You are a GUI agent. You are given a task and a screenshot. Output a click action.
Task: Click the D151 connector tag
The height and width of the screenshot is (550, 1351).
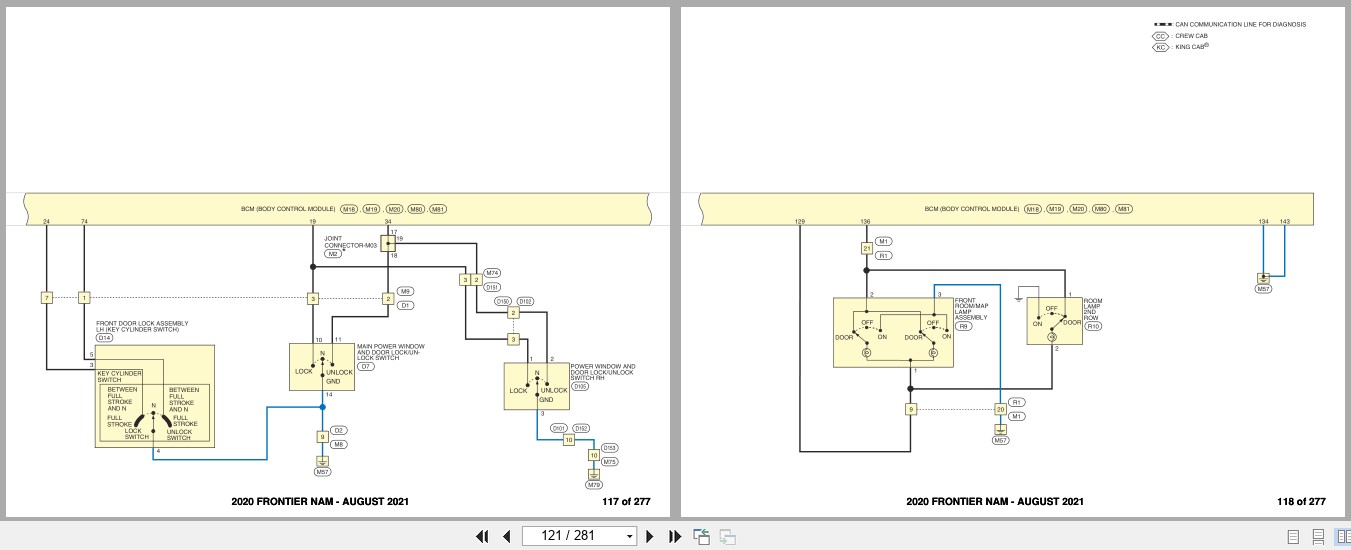[492, 288]
